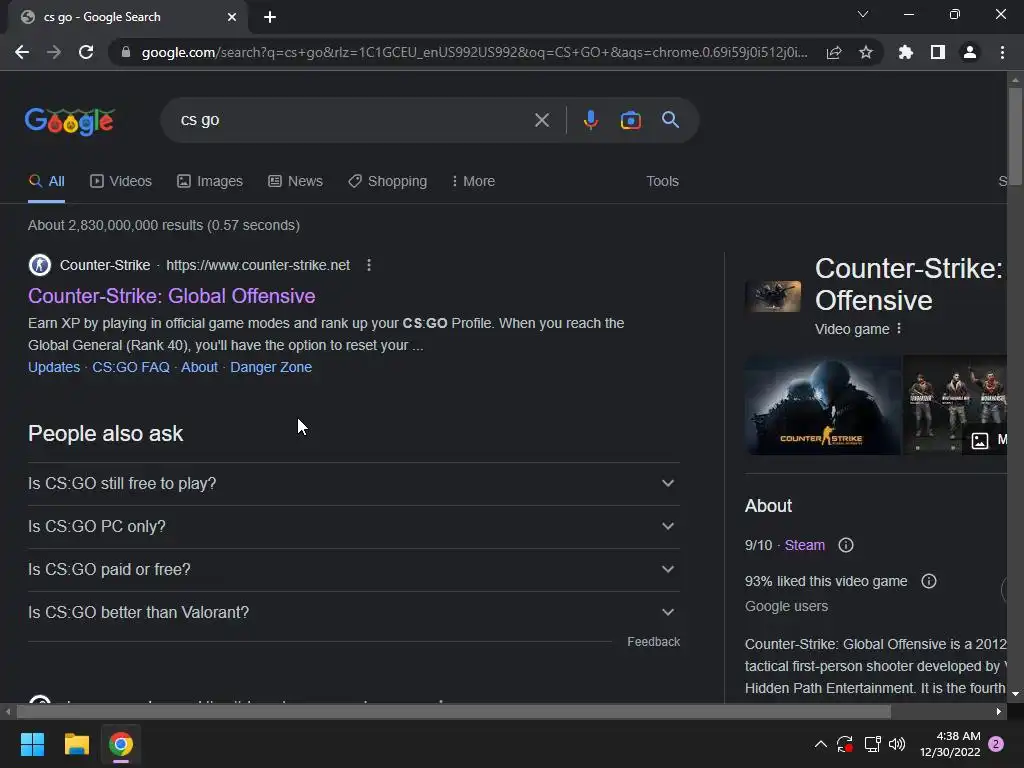Click the Chrome taskbar icon
The width and height of the screenshot is (1024, 768).
pyautogui.click(x=121, y=744)
